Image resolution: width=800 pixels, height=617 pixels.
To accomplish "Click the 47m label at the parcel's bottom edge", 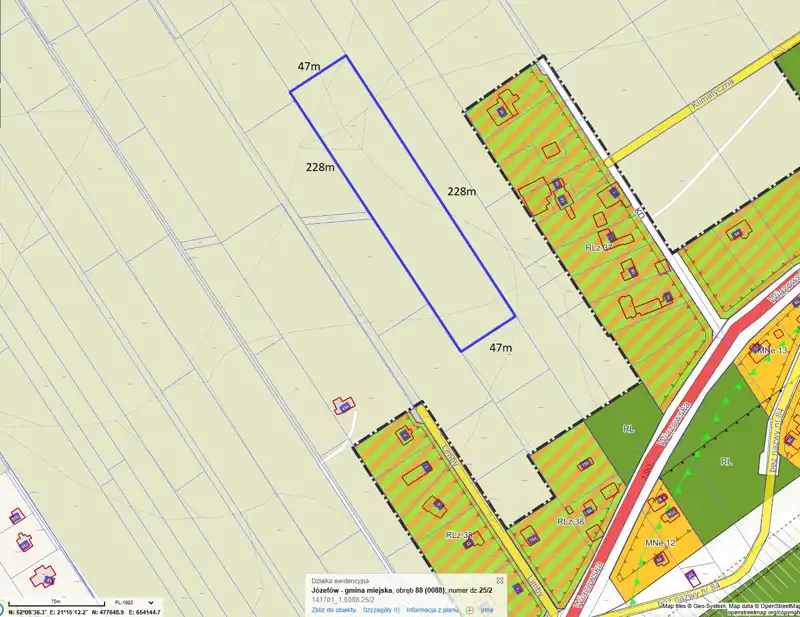I will tap(501, 348).
